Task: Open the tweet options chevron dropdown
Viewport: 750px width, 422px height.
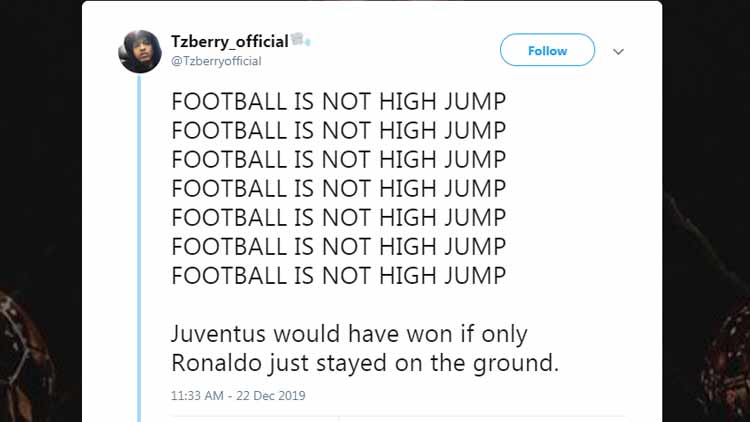Action: point(618,51)
